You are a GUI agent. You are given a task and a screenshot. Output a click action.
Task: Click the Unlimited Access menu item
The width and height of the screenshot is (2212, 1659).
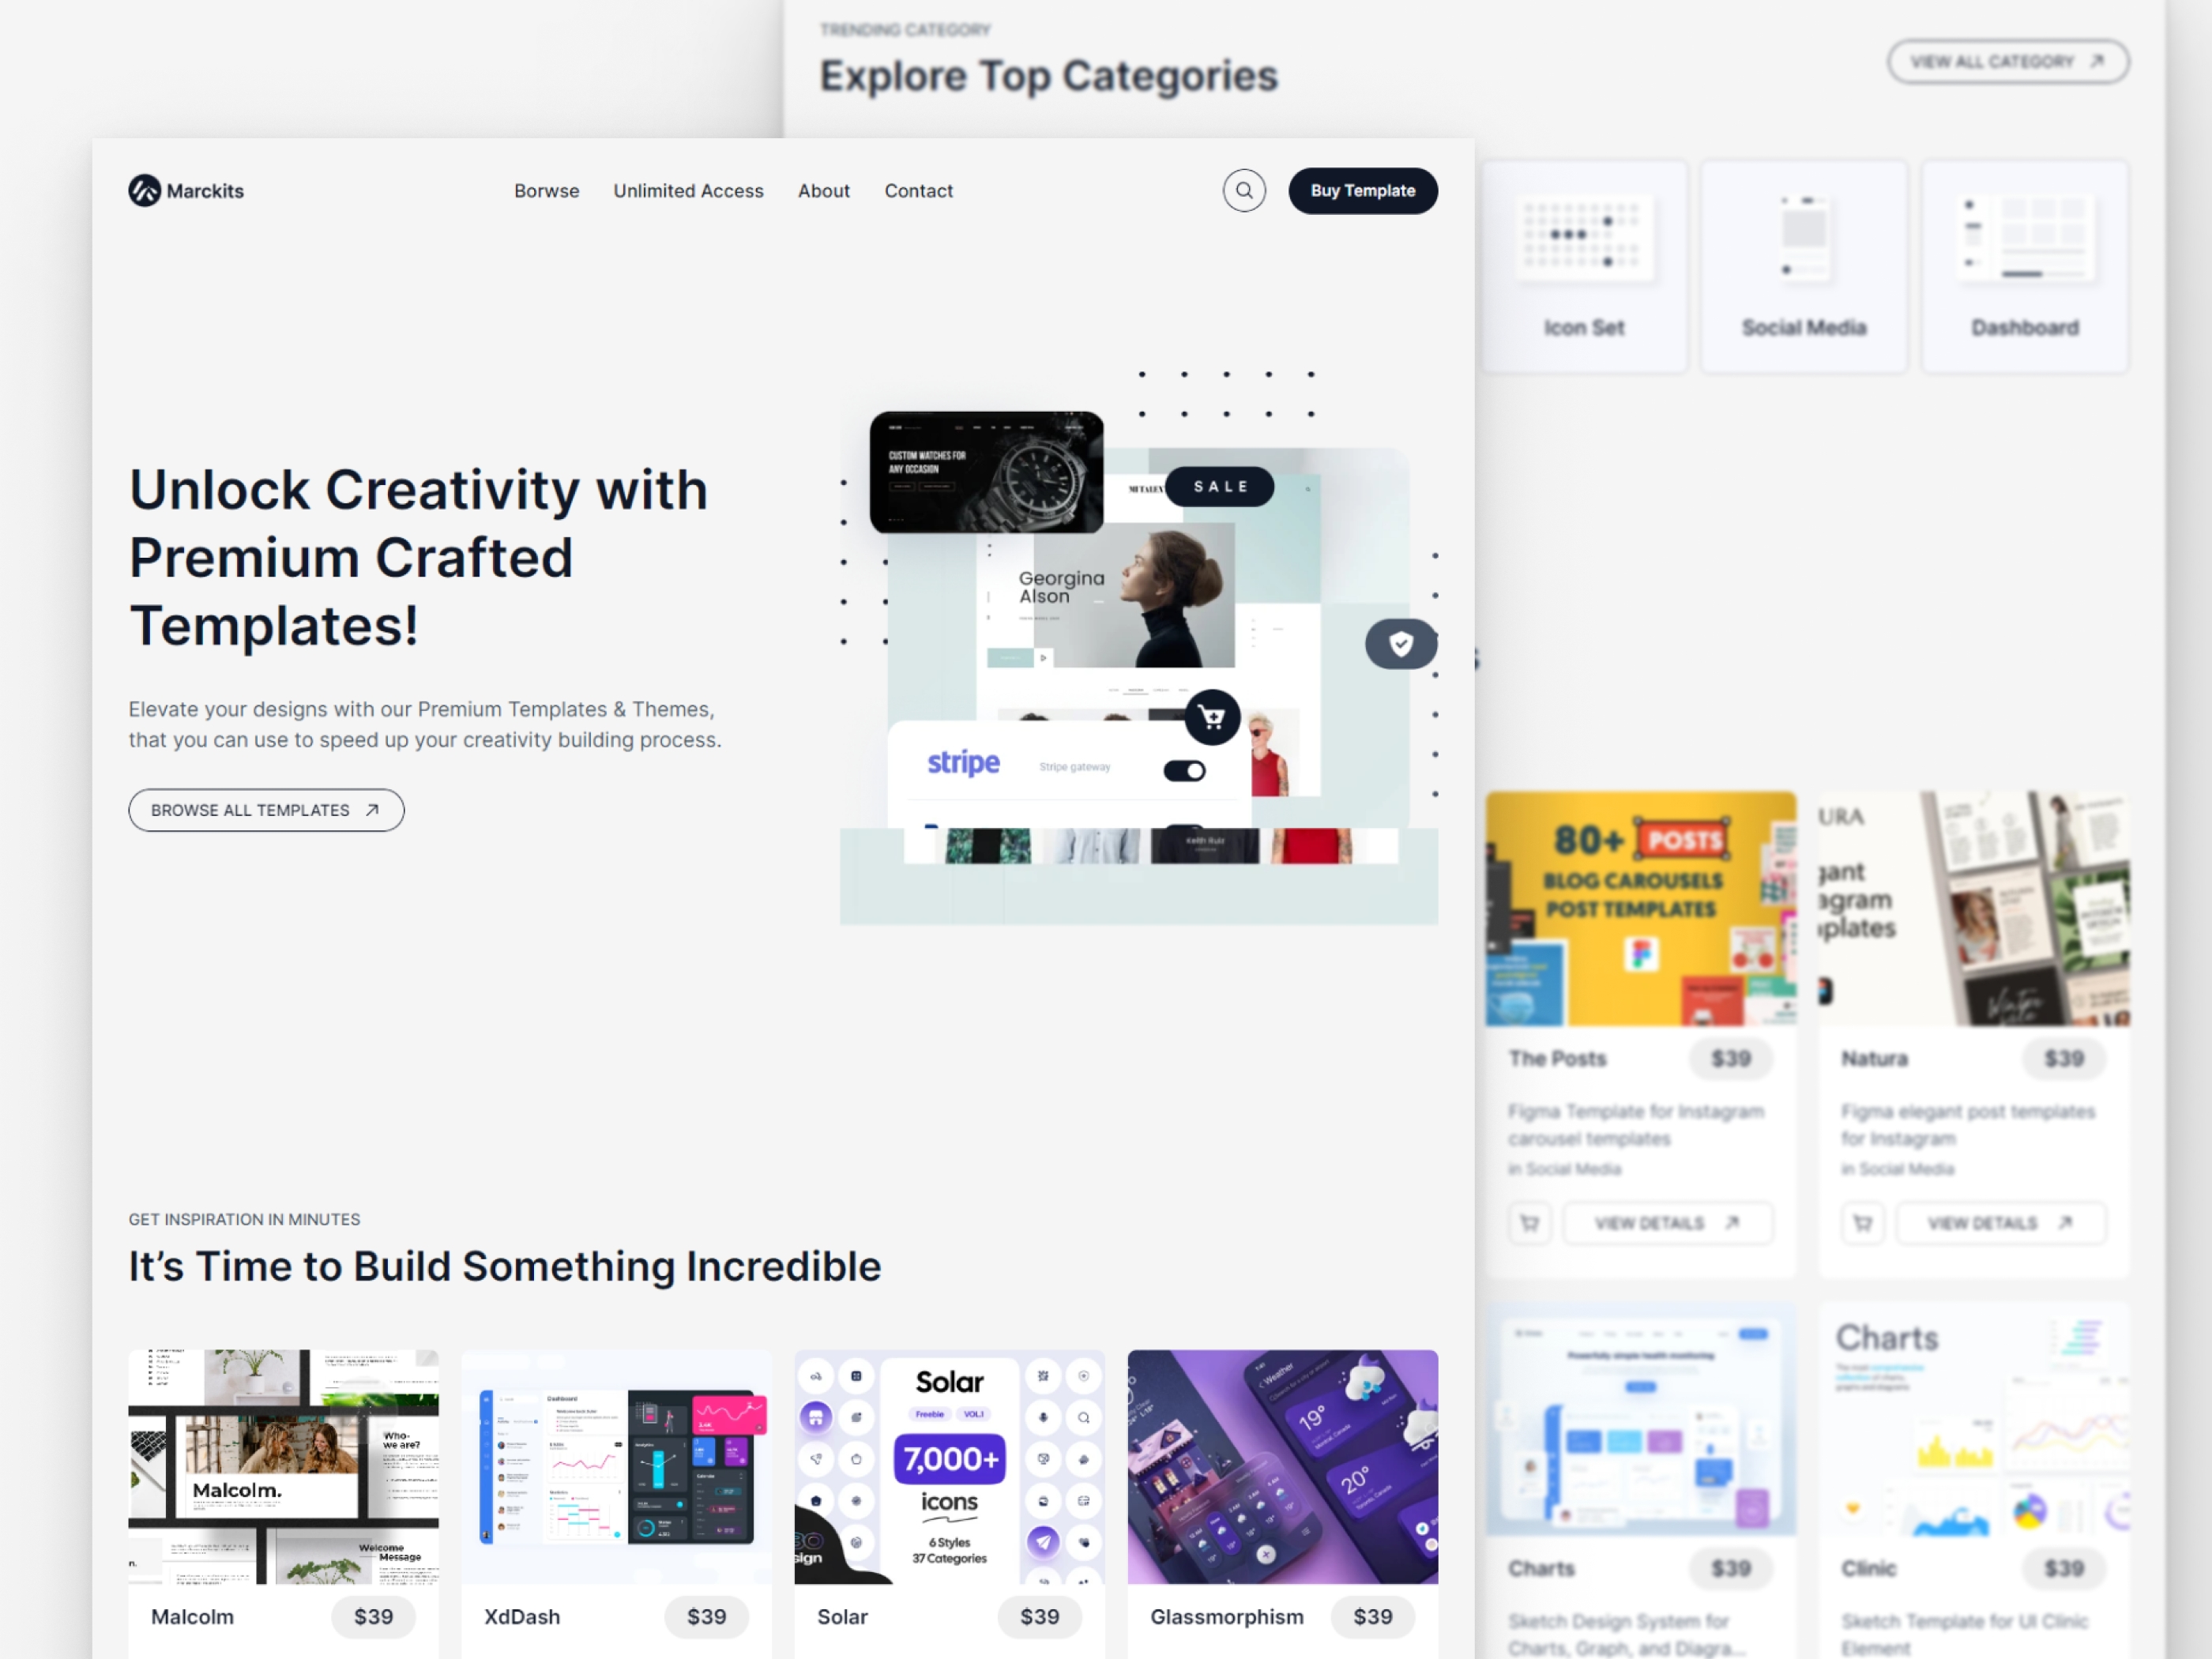[688, 190]
